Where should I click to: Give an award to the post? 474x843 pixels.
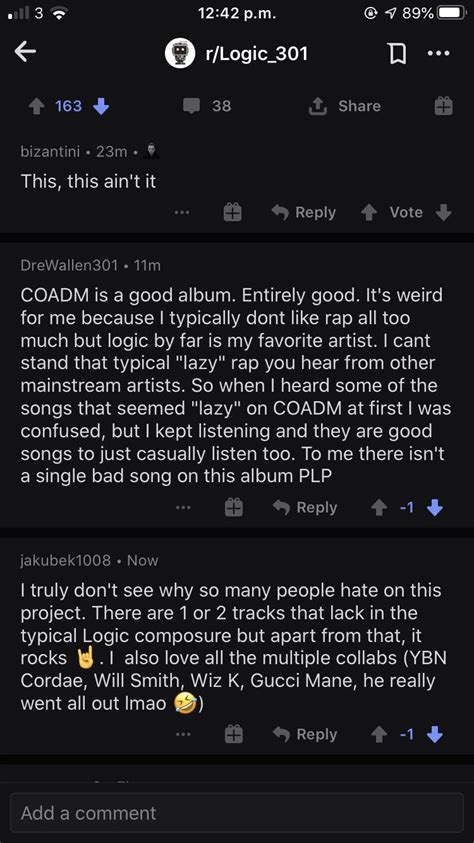pos(443,106)
